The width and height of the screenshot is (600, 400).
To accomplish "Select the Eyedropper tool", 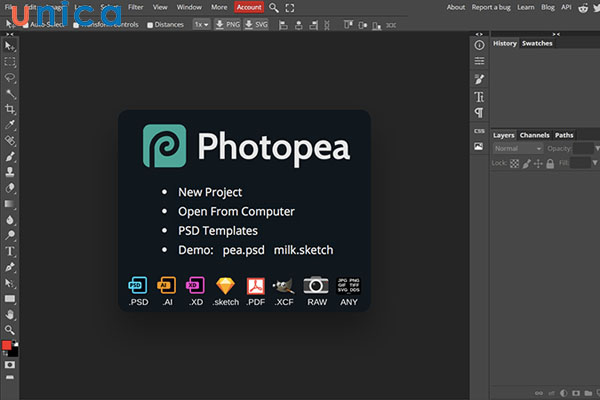I will [10, 125].
